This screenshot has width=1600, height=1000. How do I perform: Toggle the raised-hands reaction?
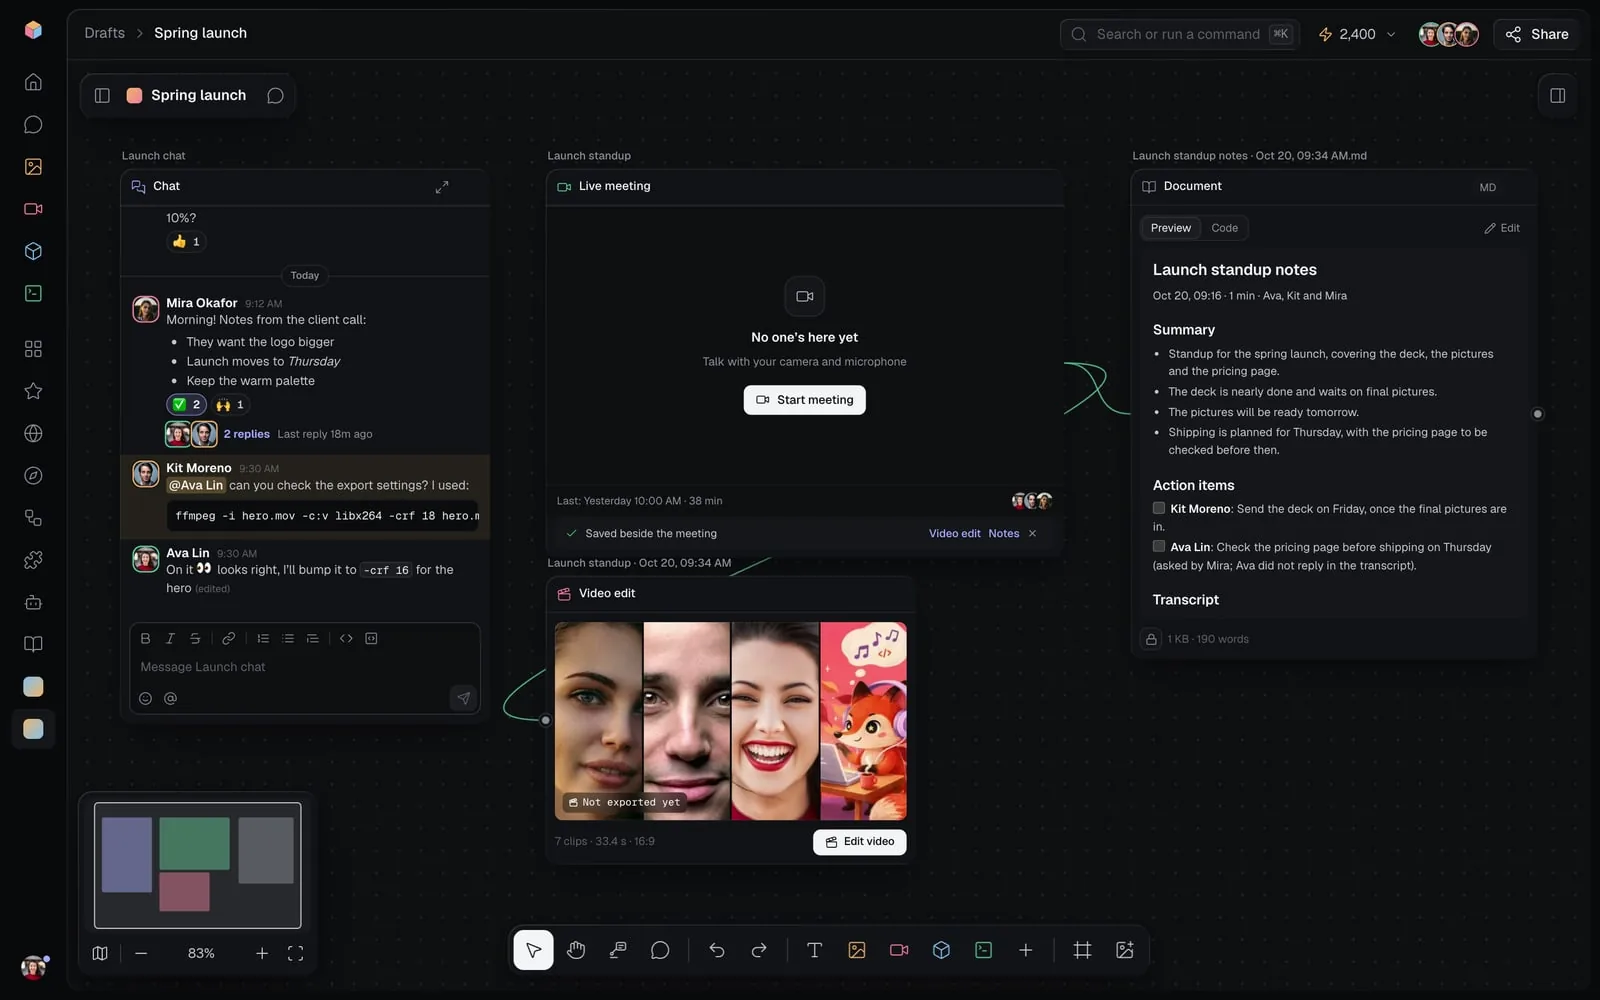230,404
